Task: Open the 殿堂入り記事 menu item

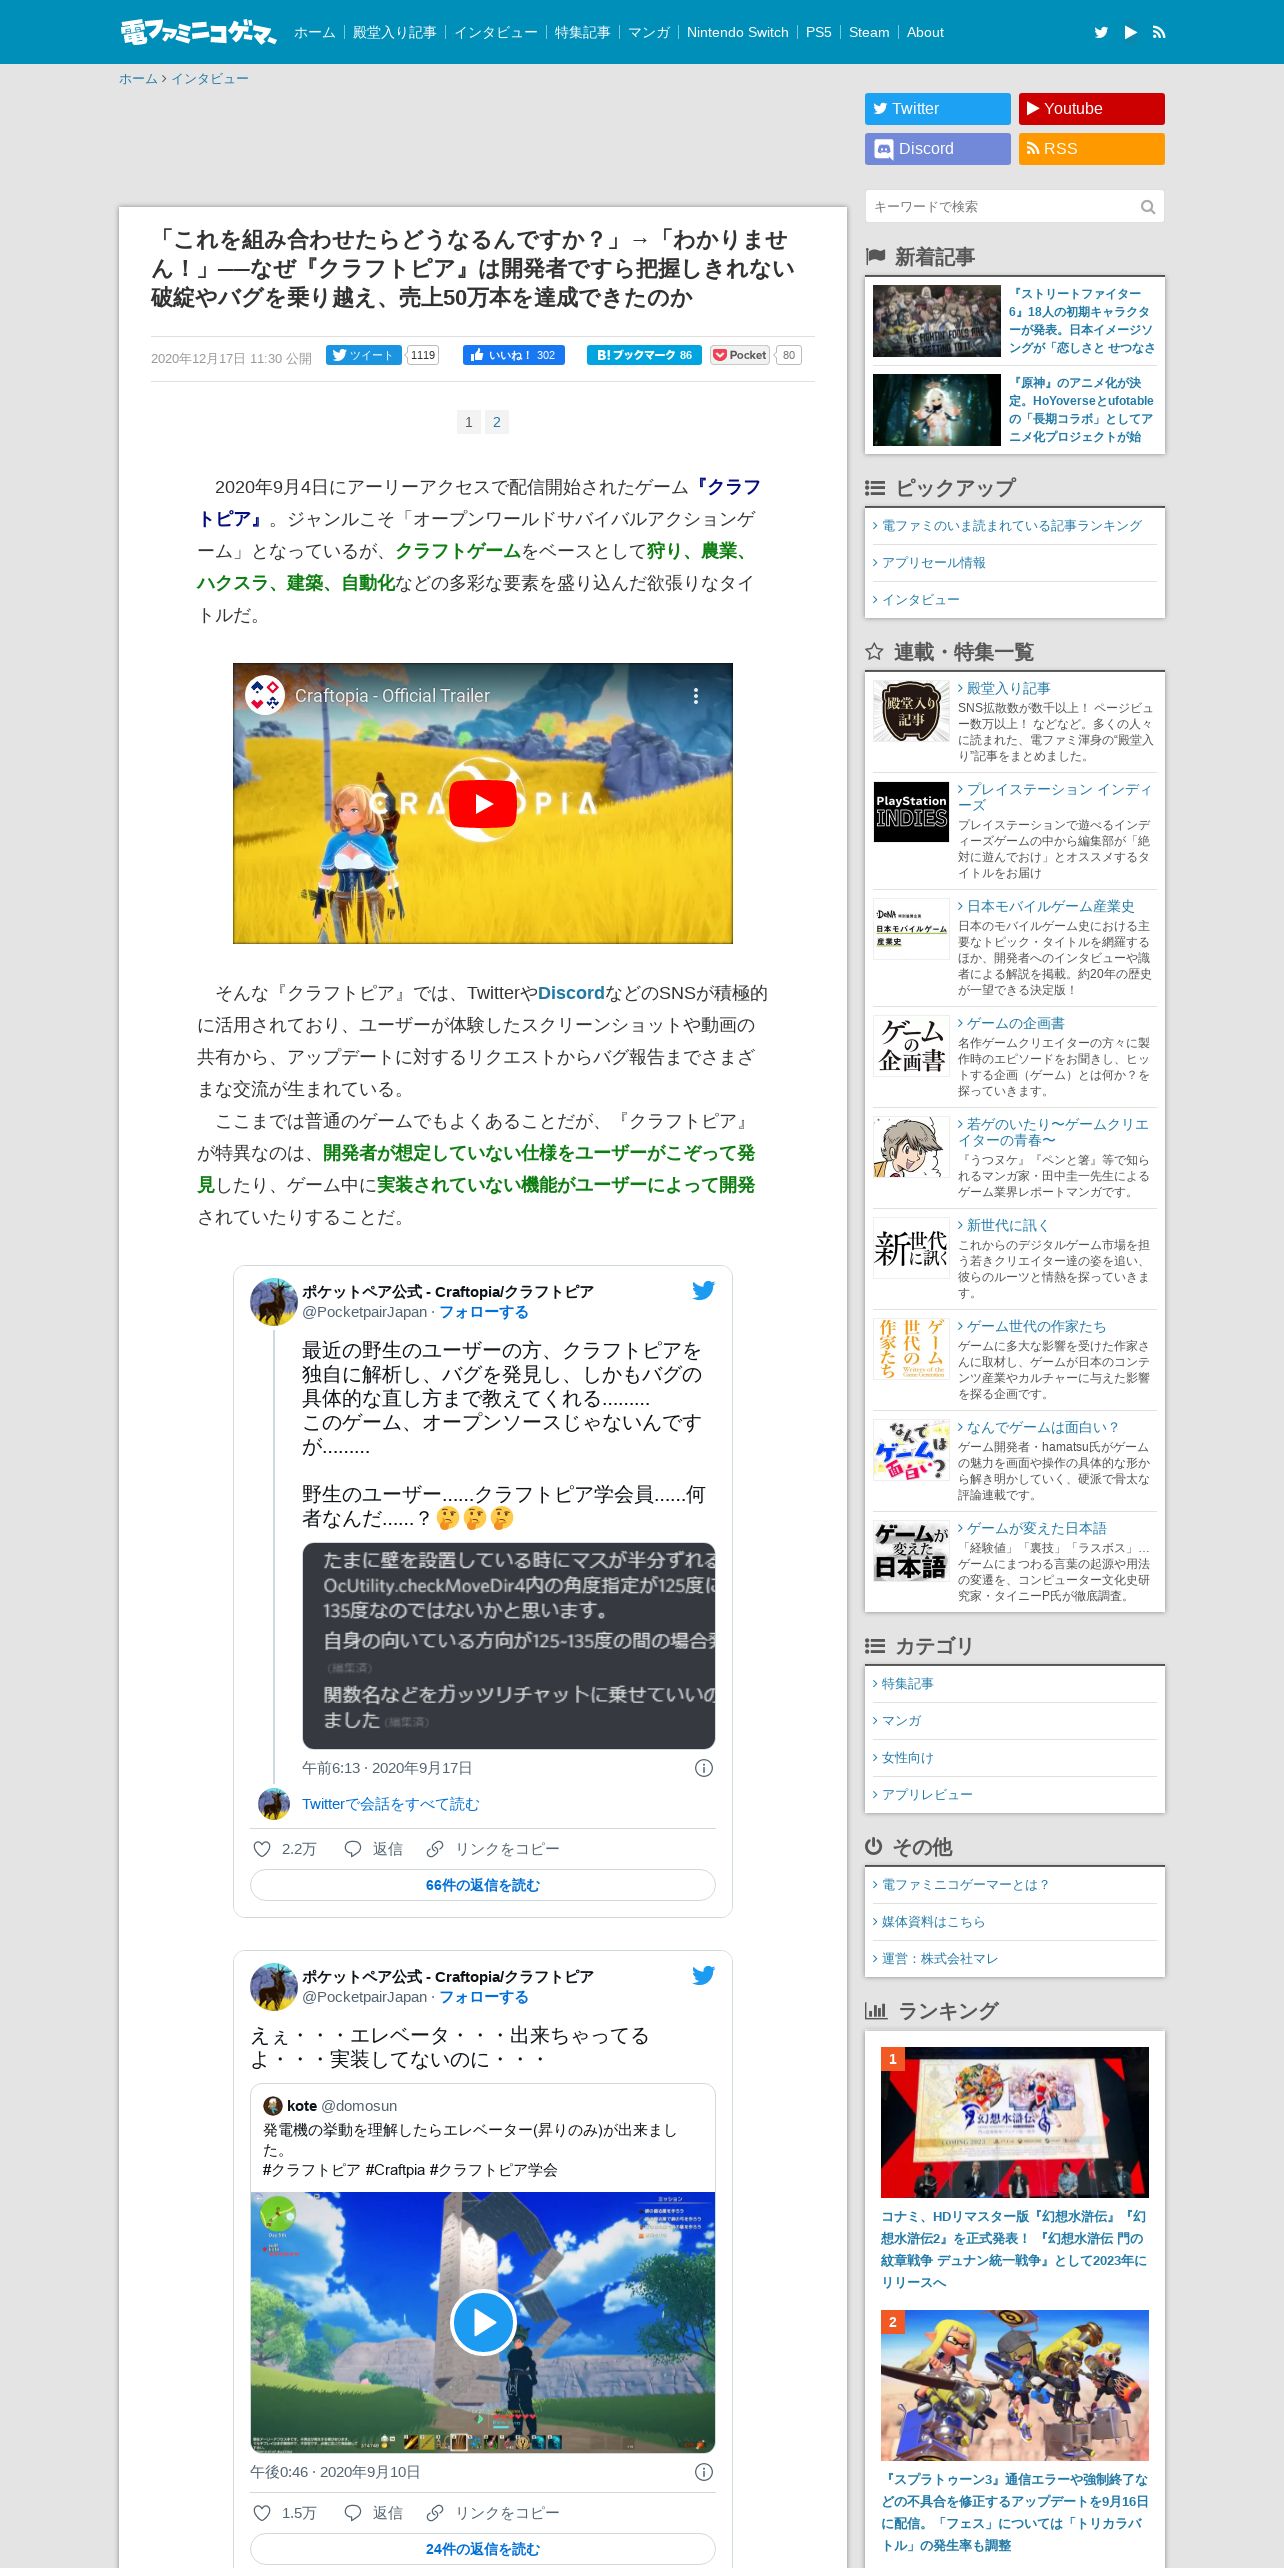Action: click(x=395, y=32)
